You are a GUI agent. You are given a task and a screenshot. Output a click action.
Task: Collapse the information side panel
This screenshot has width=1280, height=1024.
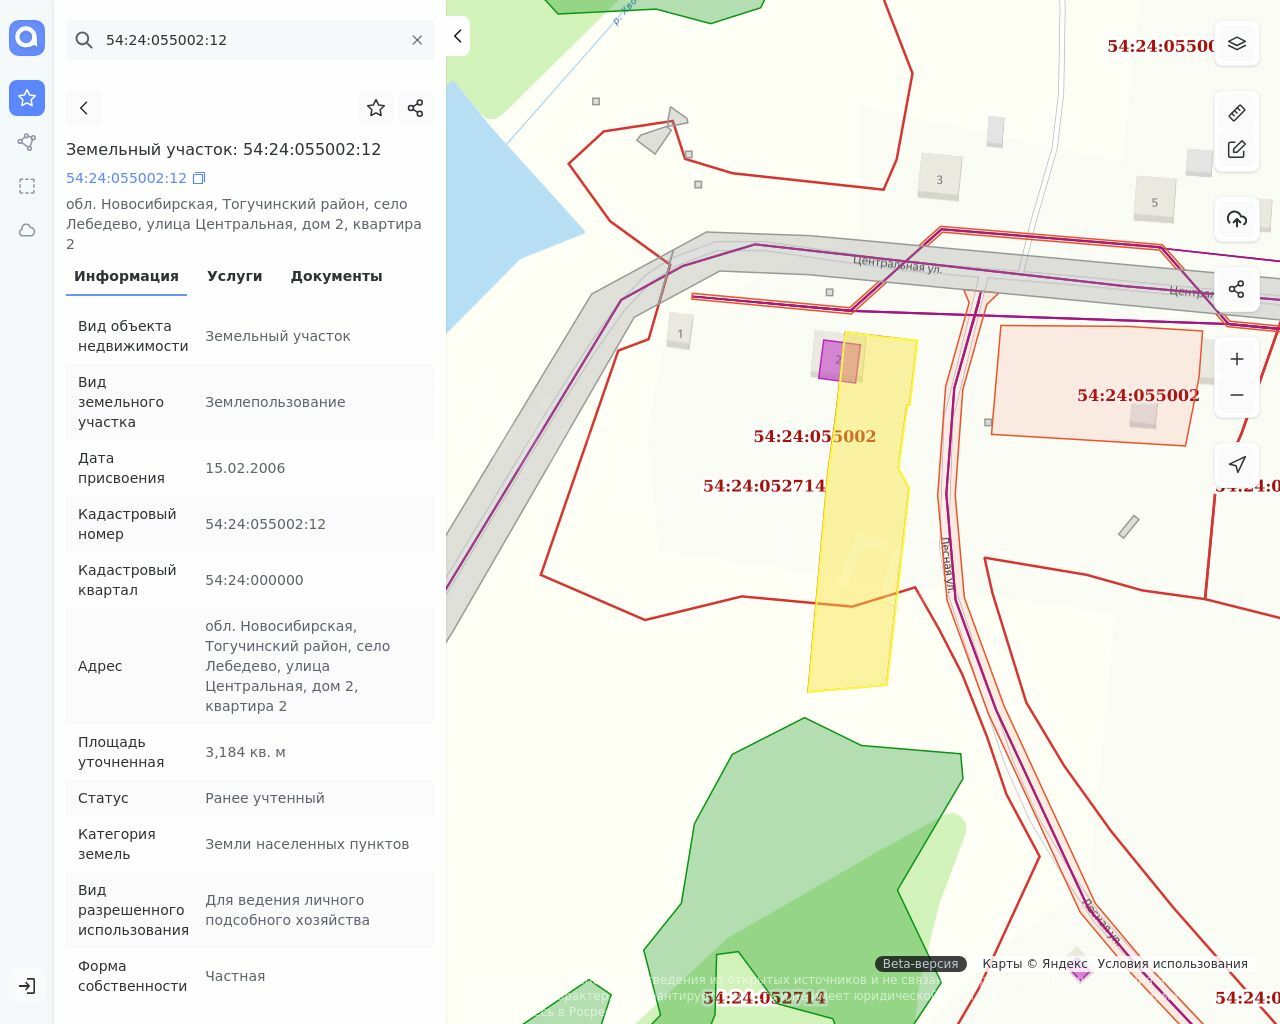457,37
